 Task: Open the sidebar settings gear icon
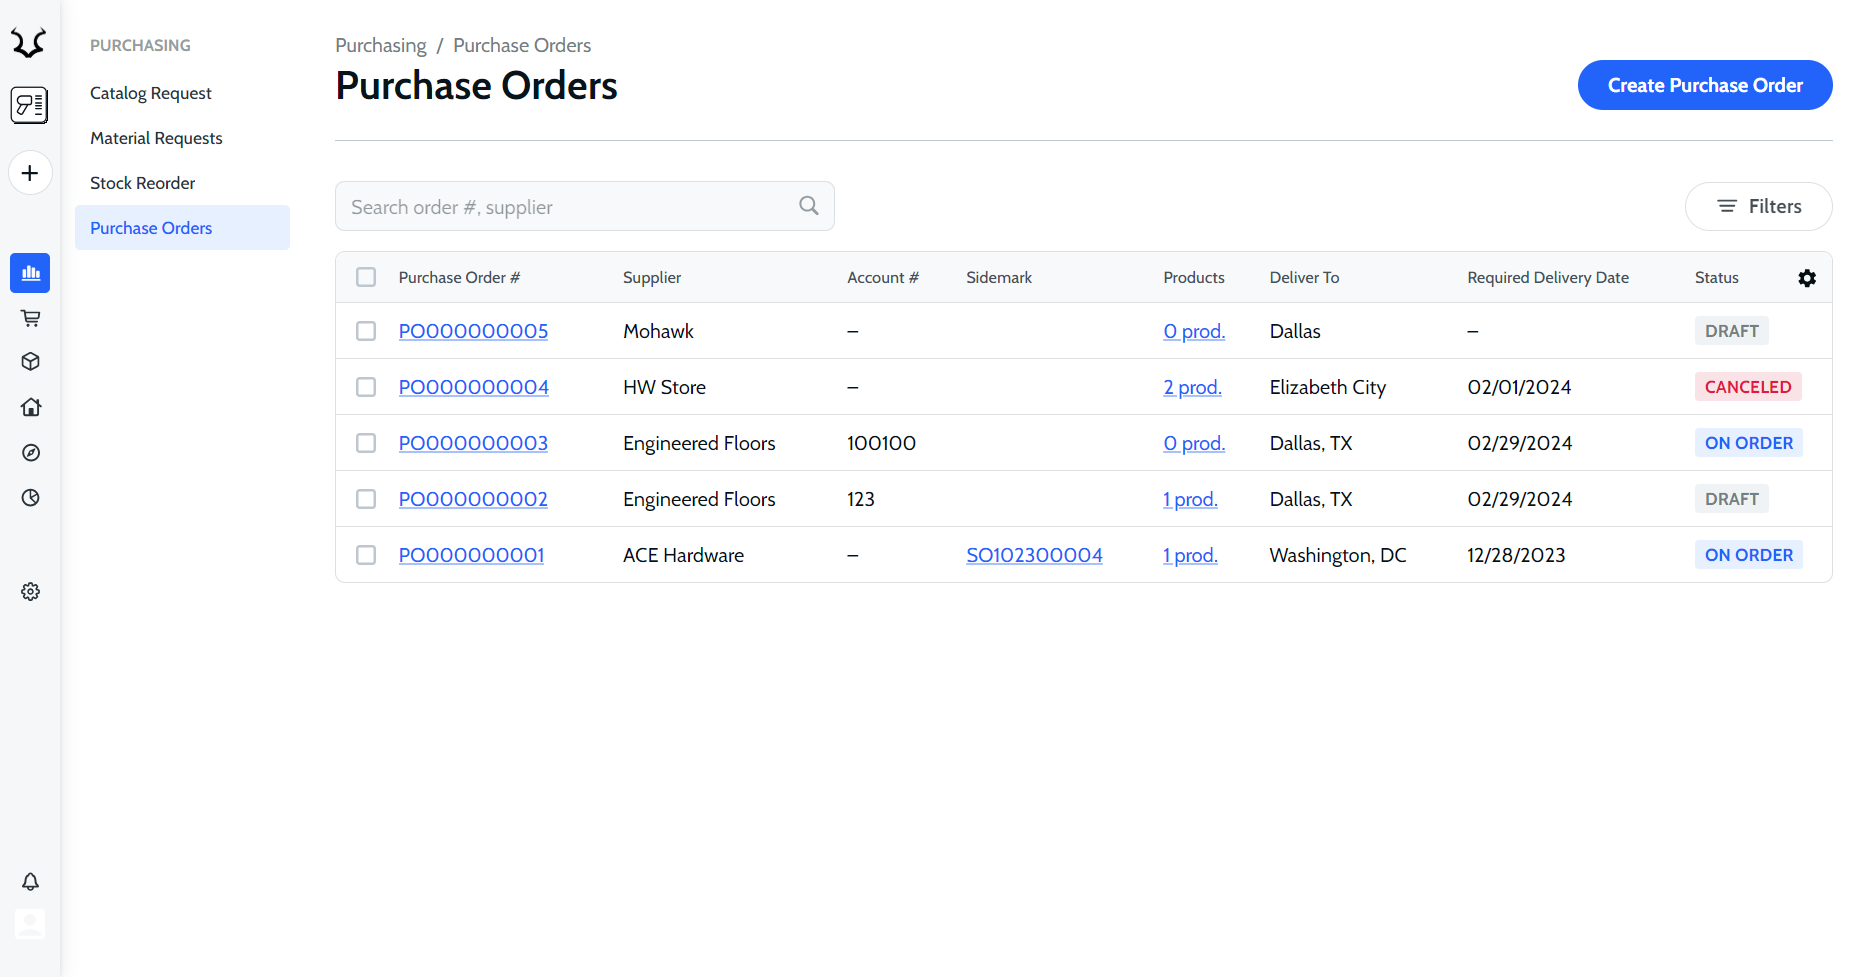pos(30,592)
